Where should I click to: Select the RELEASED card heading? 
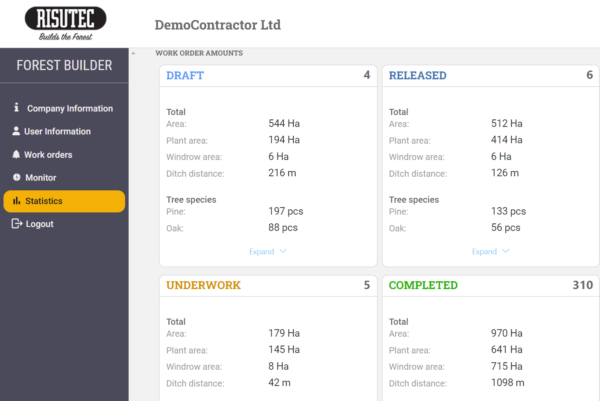[417, 75]
